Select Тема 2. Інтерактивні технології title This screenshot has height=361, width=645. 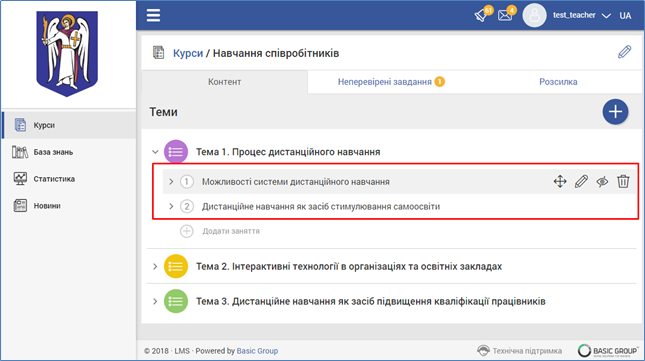tap(349, 266)
